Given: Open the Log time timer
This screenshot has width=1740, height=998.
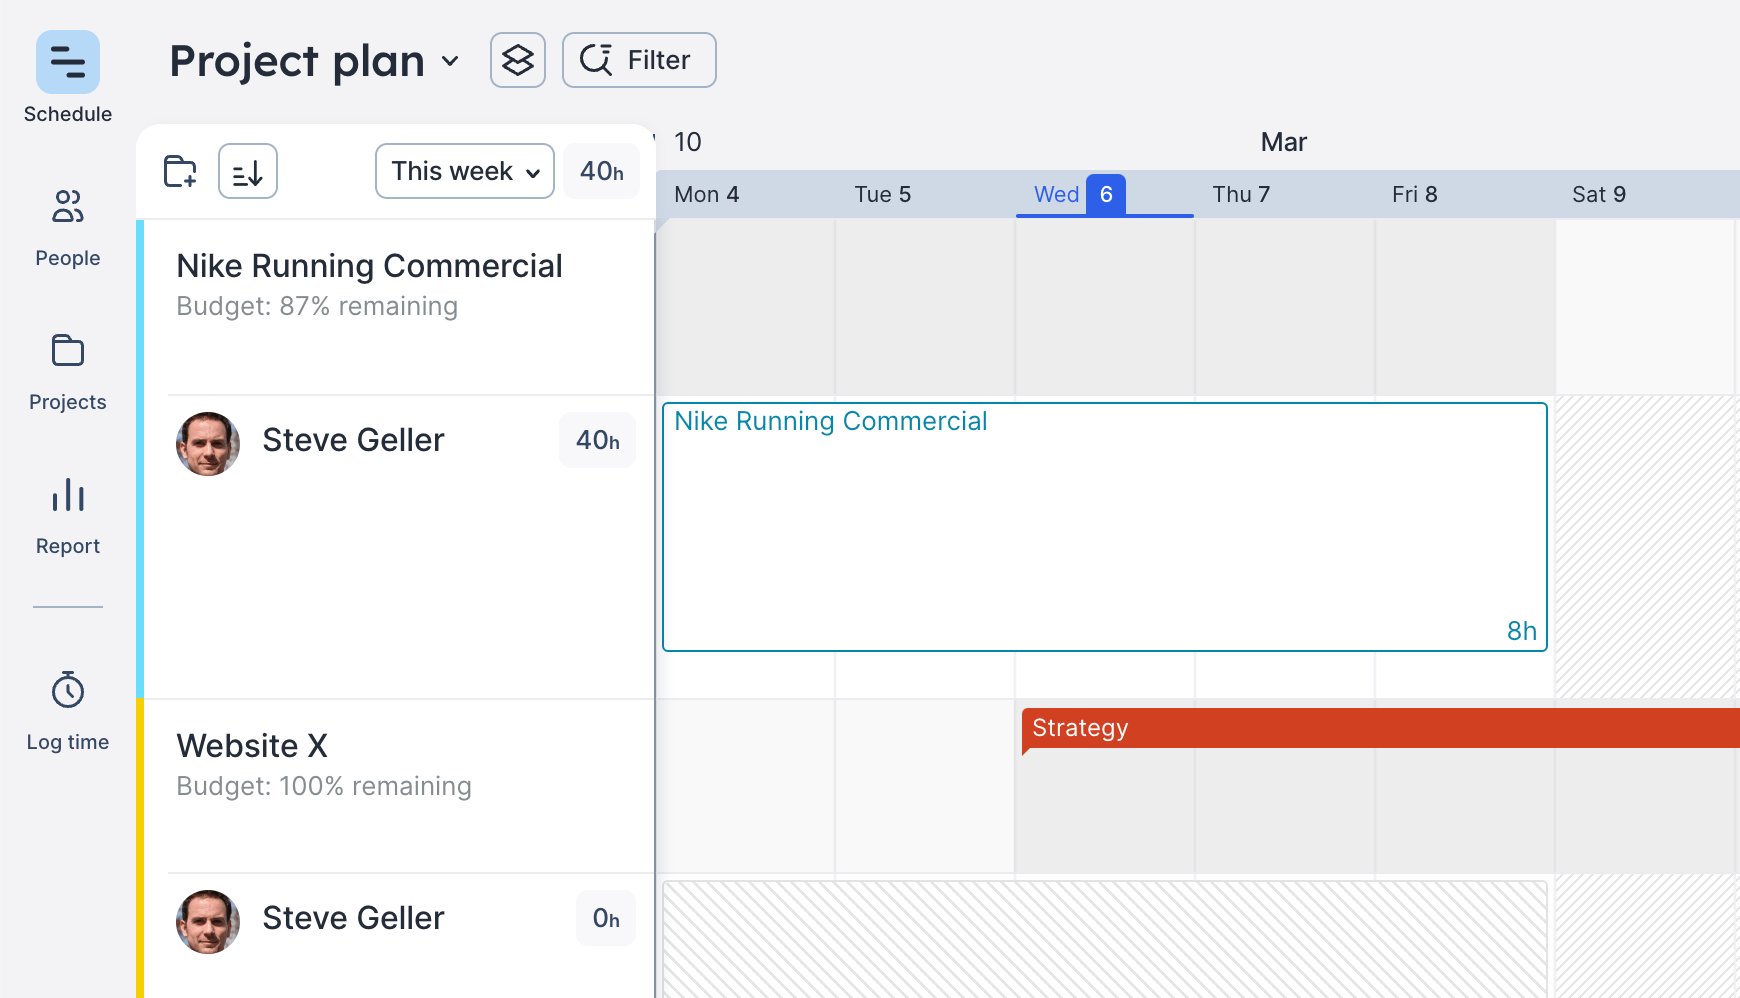Looking at the screenshot, I should click(x=68, y=711).
